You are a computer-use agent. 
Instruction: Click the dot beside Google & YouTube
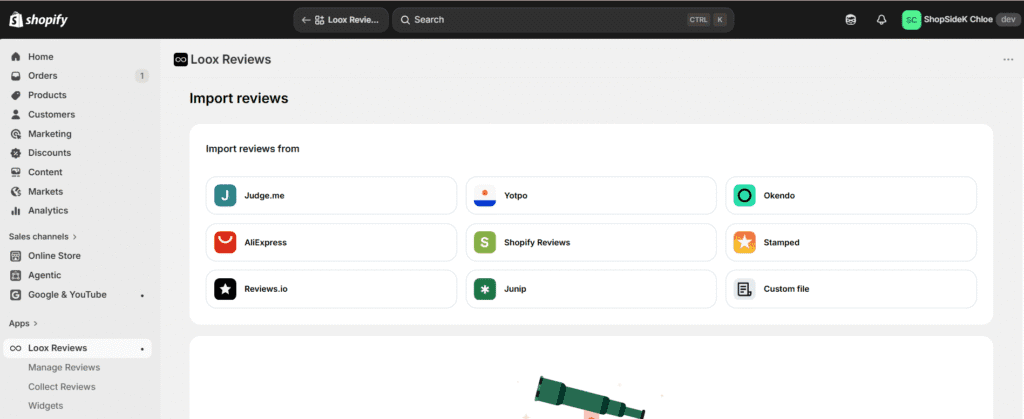(x=142, y=296)
